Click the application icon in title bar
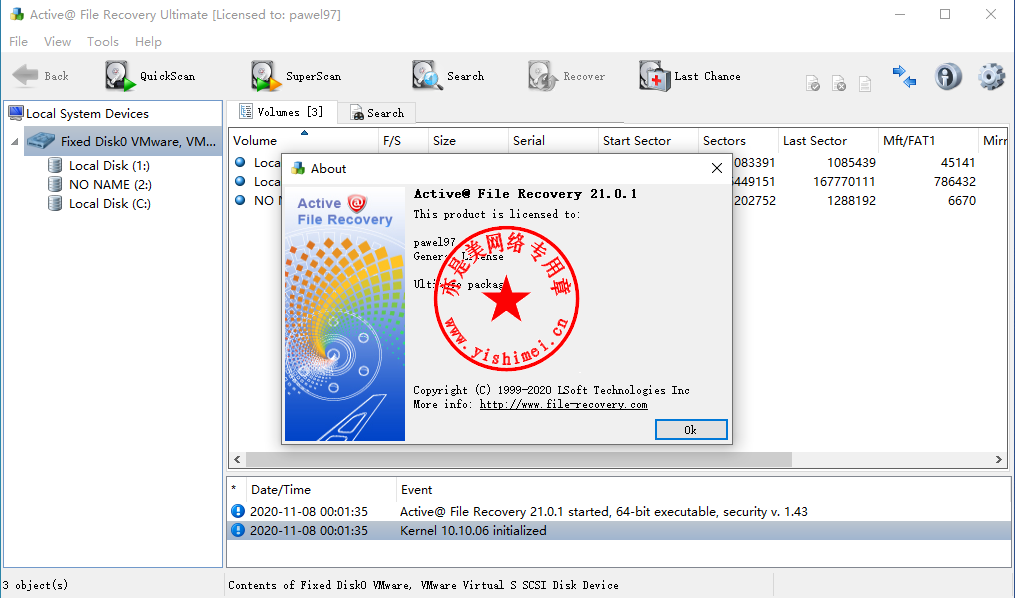The image size is (1015, 598). [17, 14]
